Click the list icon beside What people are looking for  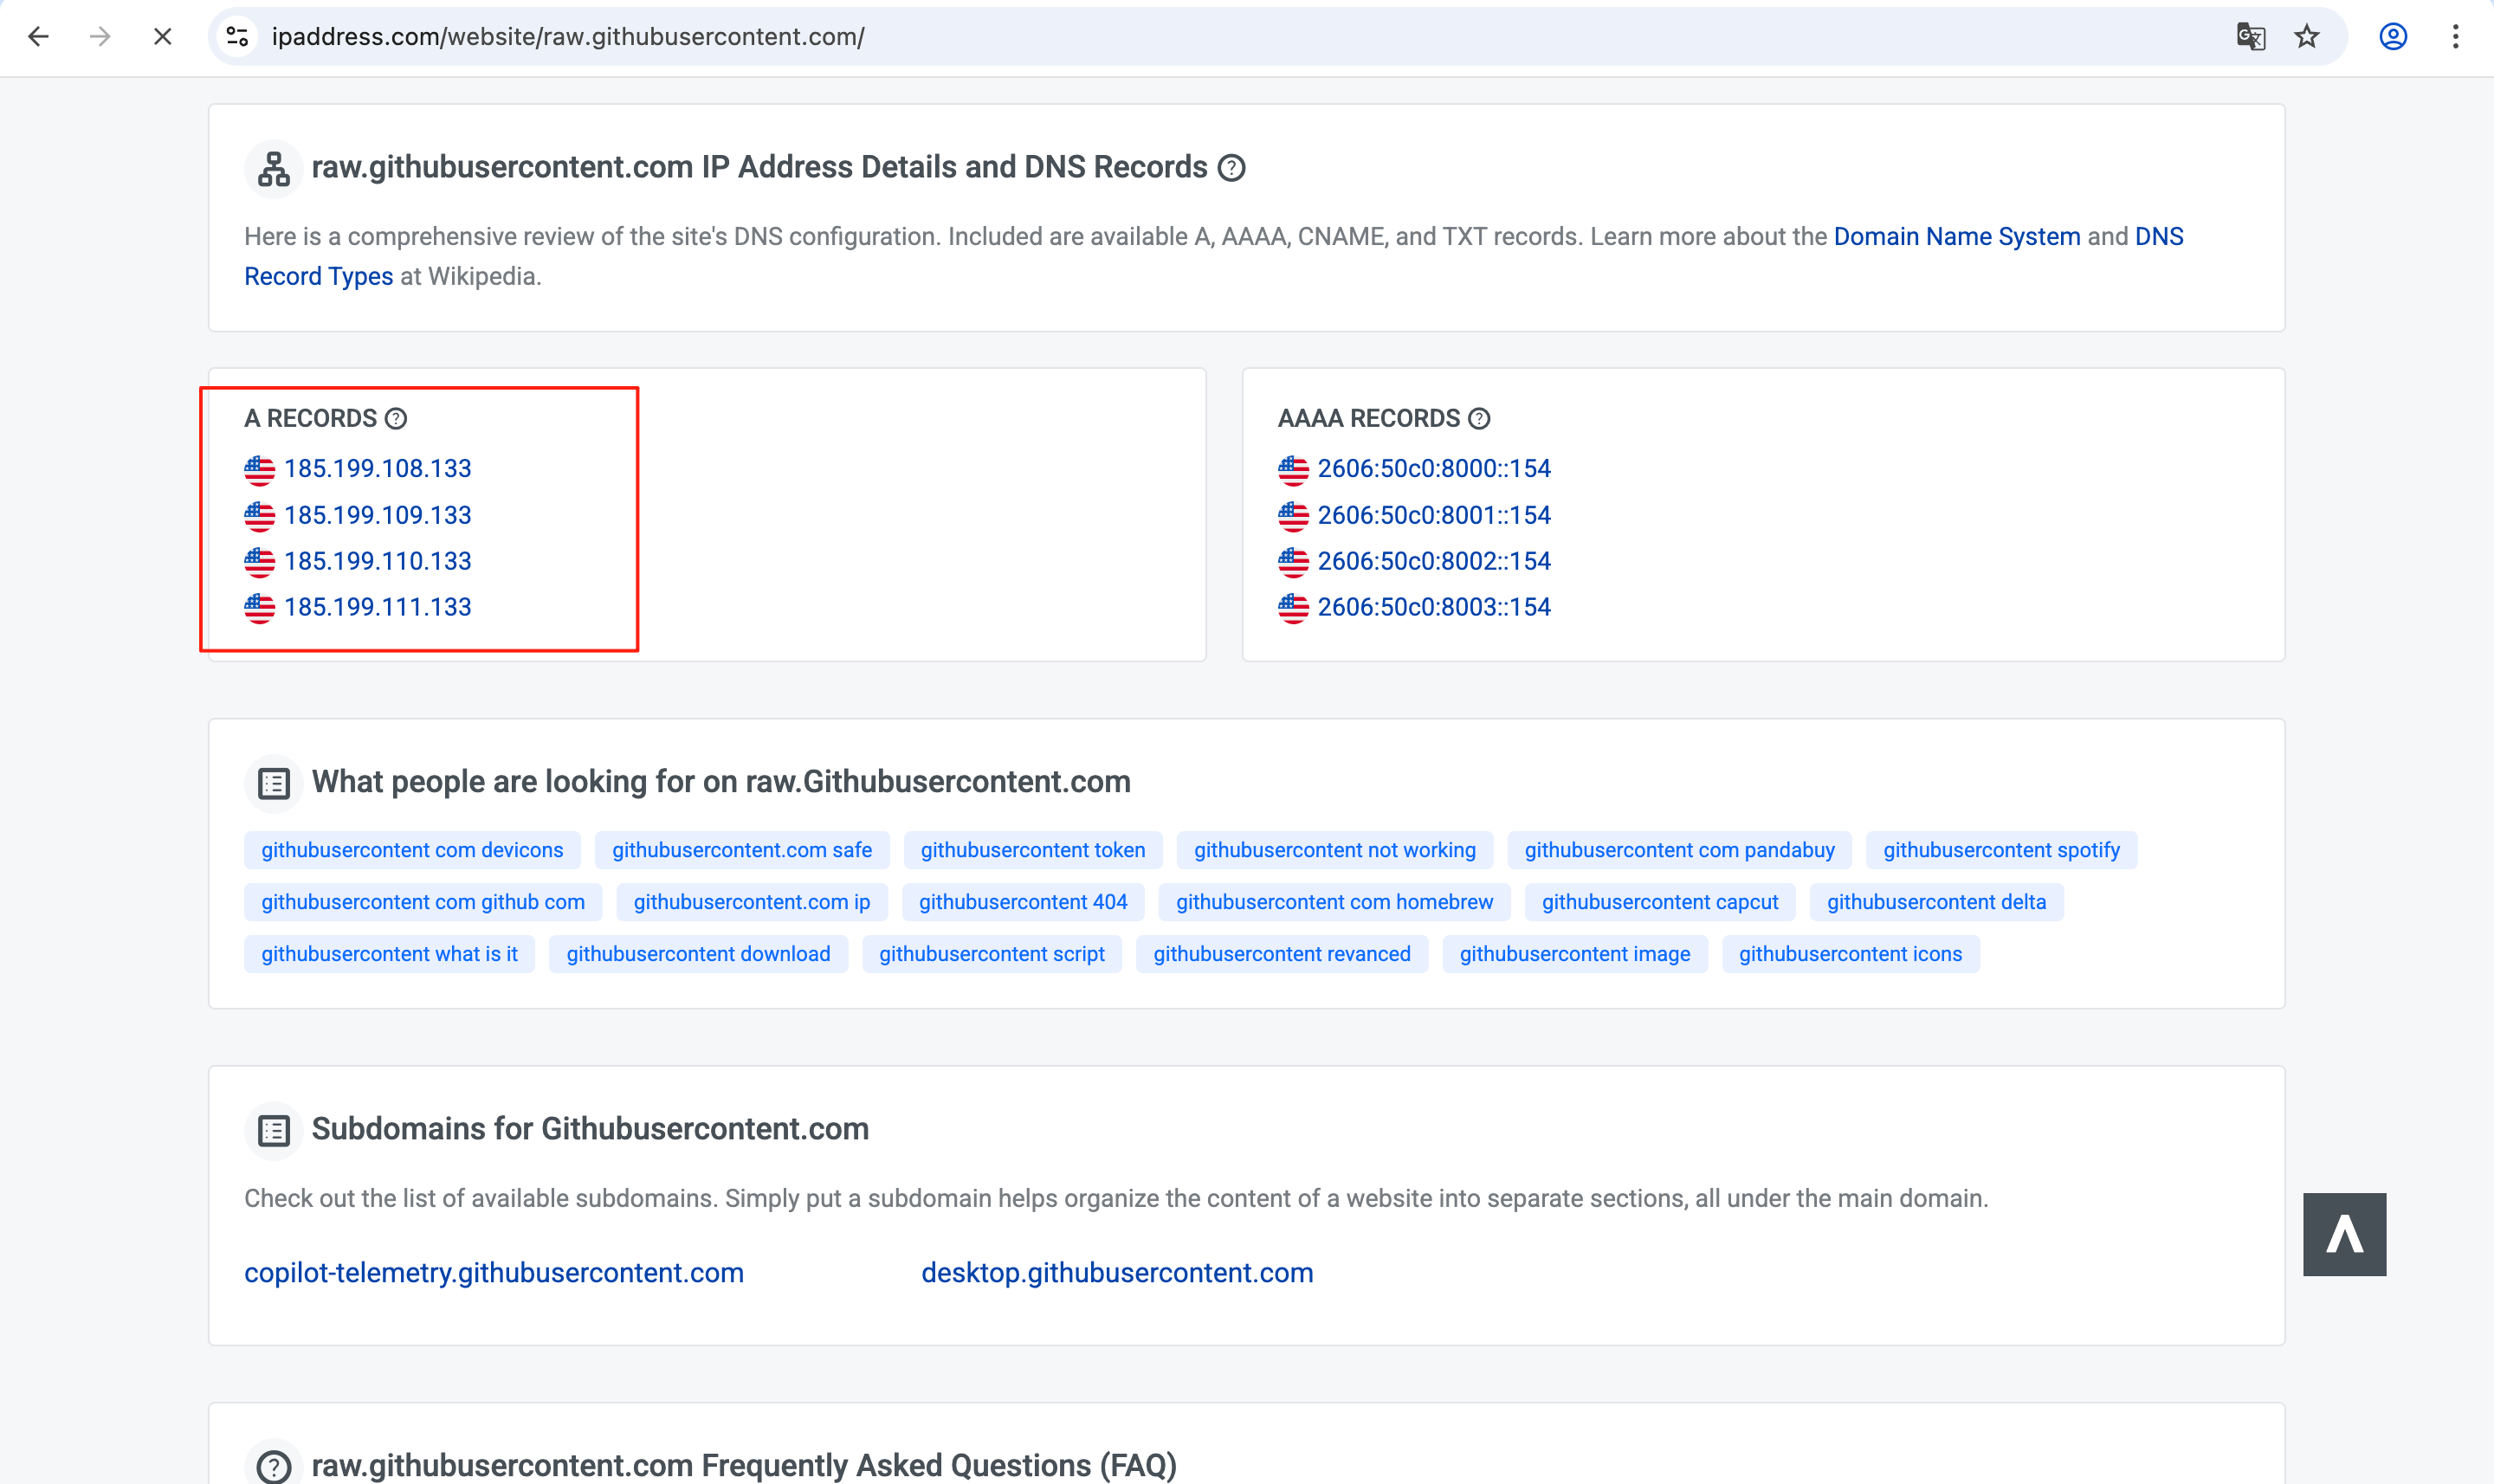point(274,783)
